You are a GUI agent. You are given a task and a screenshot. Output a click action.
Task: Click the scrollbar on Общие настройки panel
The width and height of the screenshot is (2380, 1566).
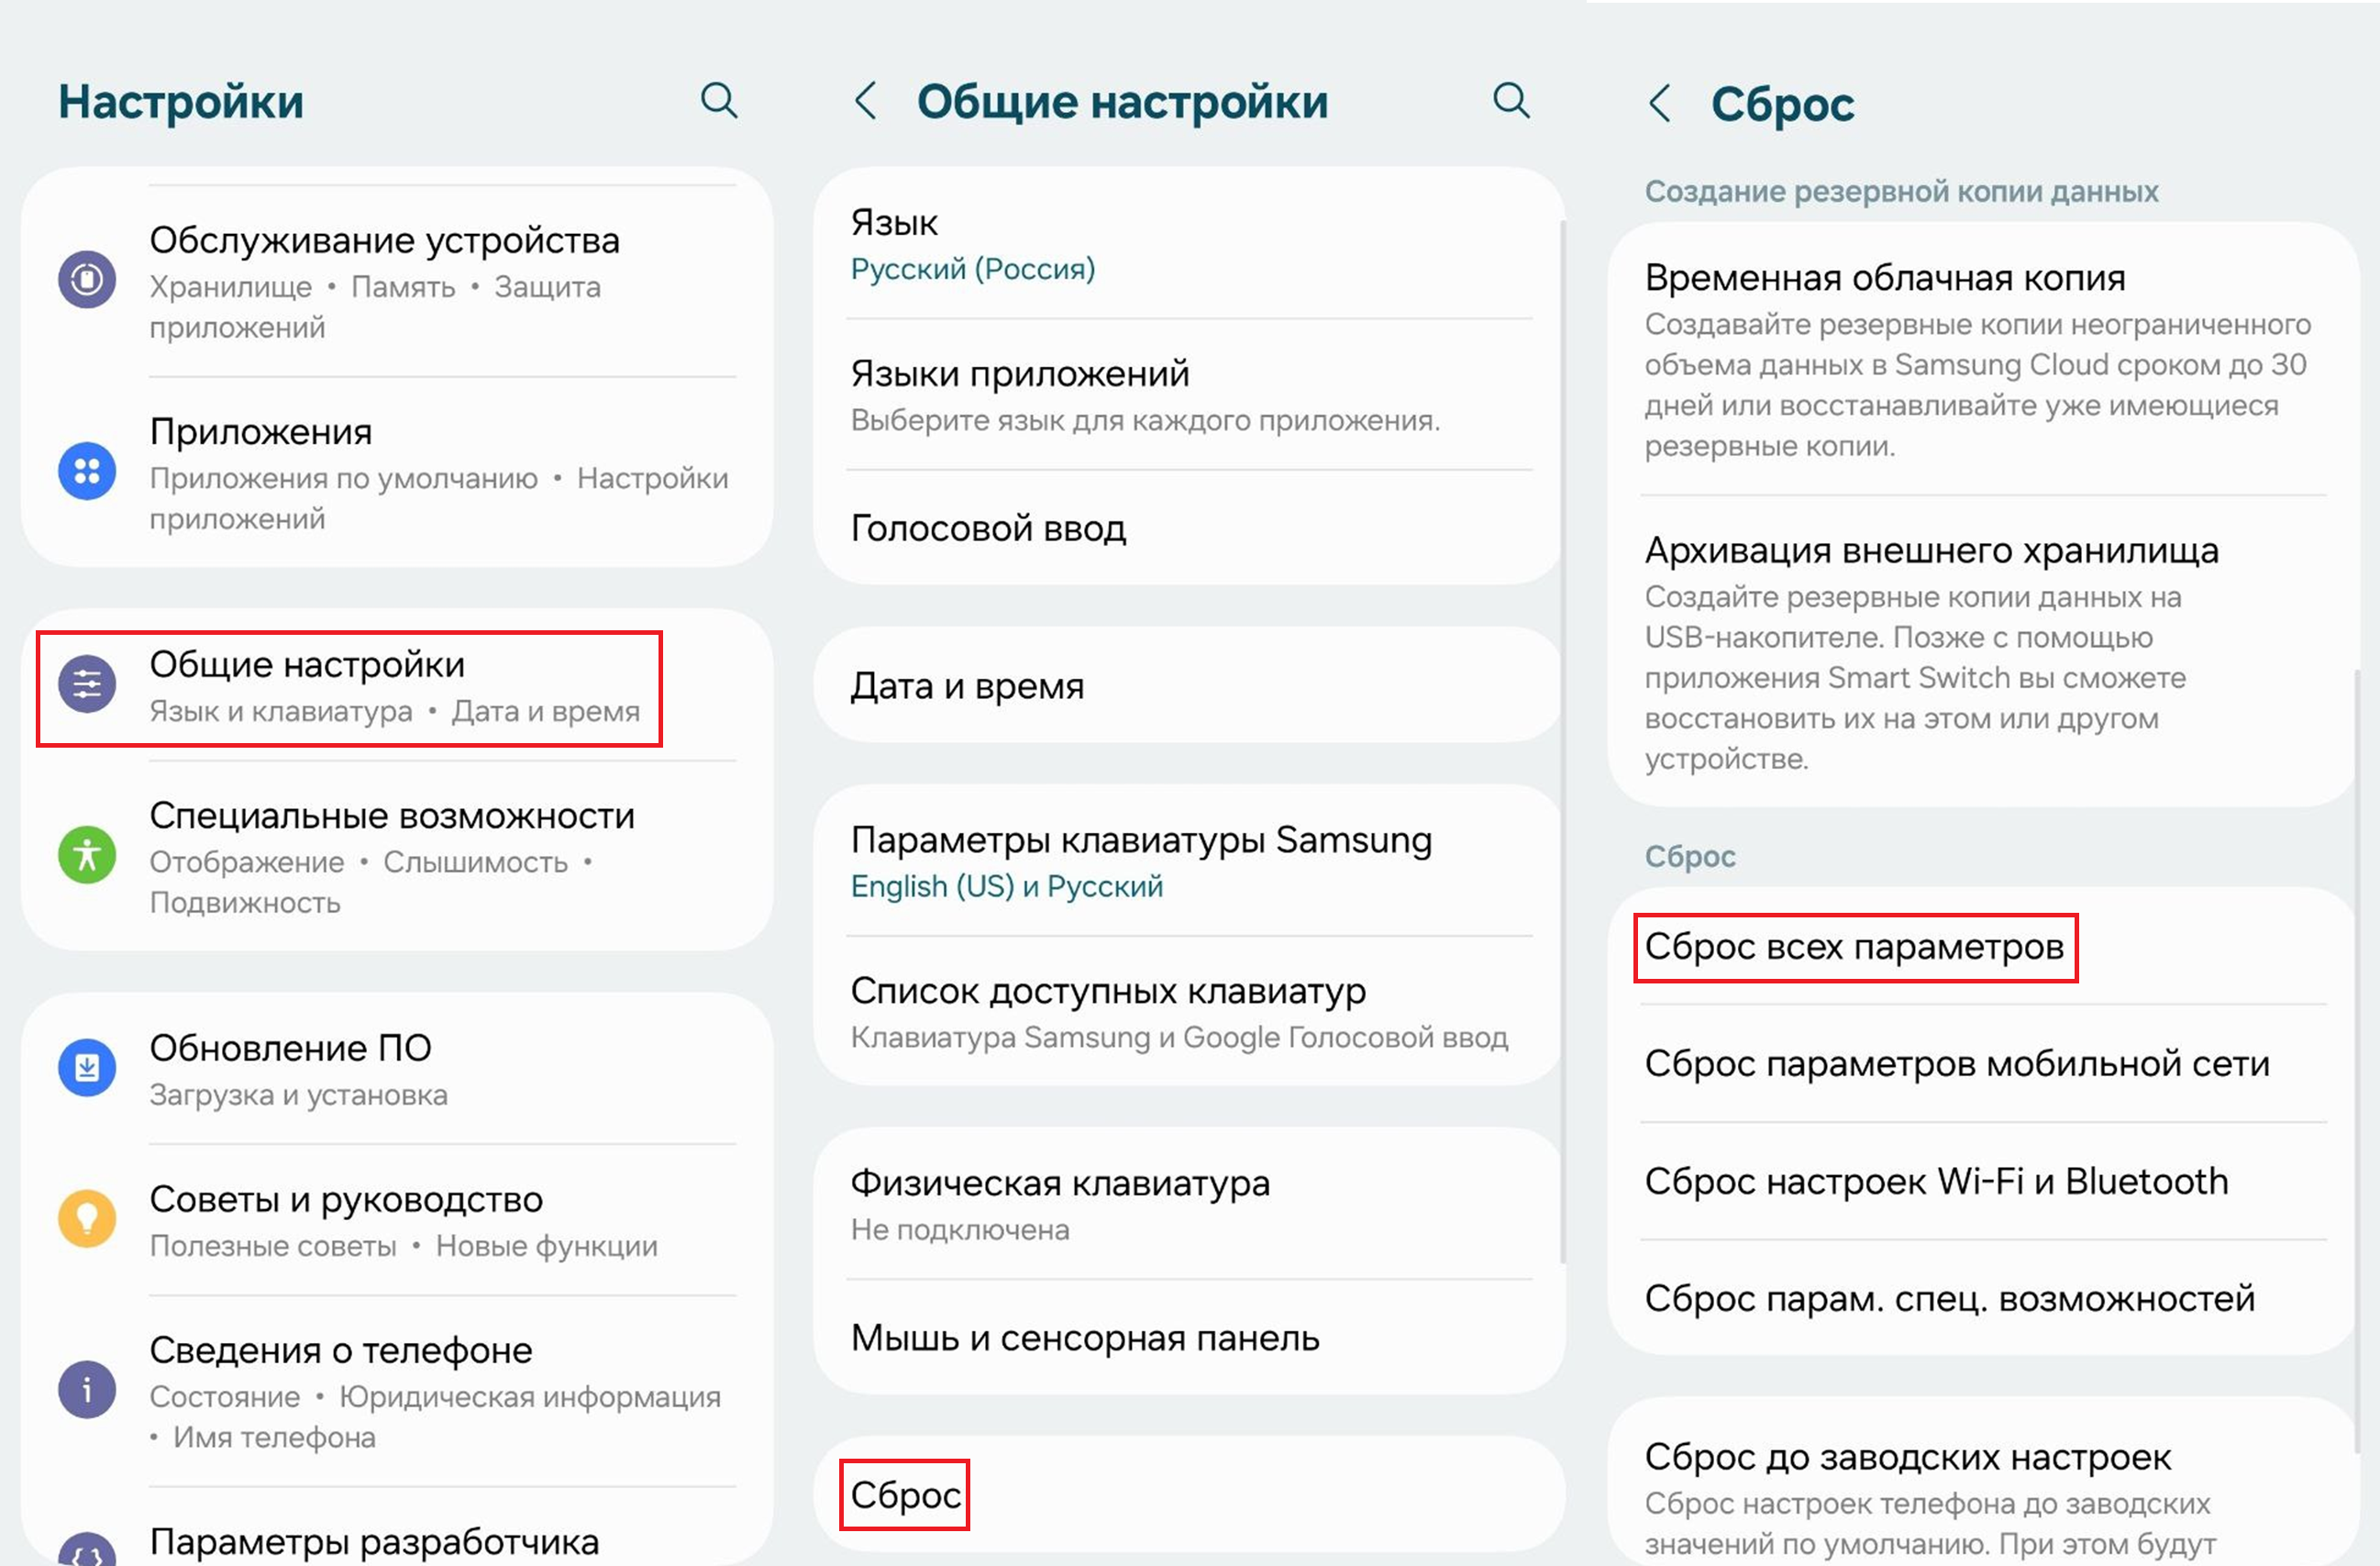(x=1563, y=740)
